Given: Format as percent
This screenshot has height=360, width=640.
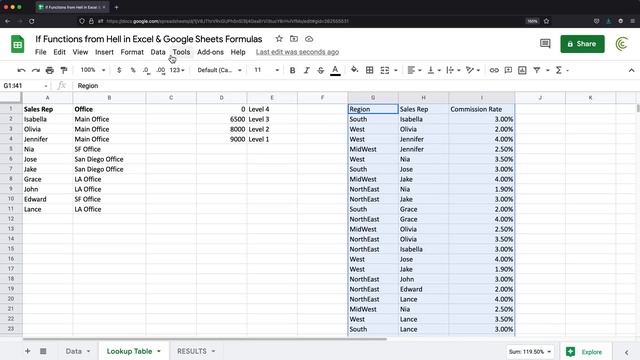Looking at the screenshot, I should click(133, 70).
